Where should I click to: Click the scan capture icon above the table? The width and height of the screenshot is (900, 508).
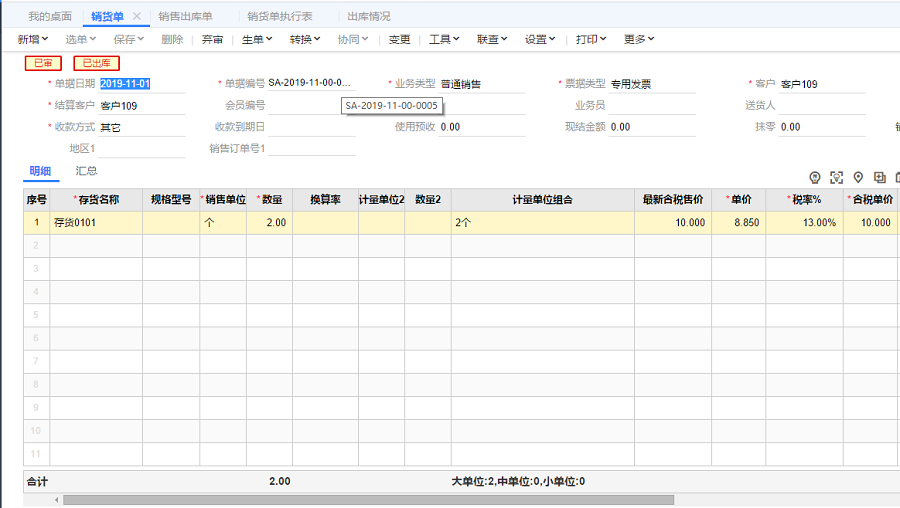coord(836,177)
